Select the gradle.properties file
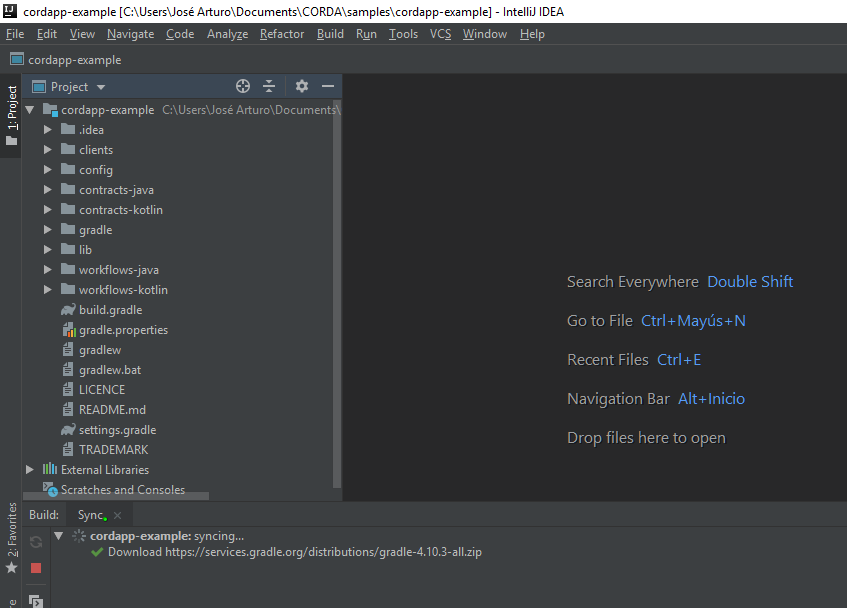Image resolution: width=847 pixels, height=608 pixels. coord(123,330)
